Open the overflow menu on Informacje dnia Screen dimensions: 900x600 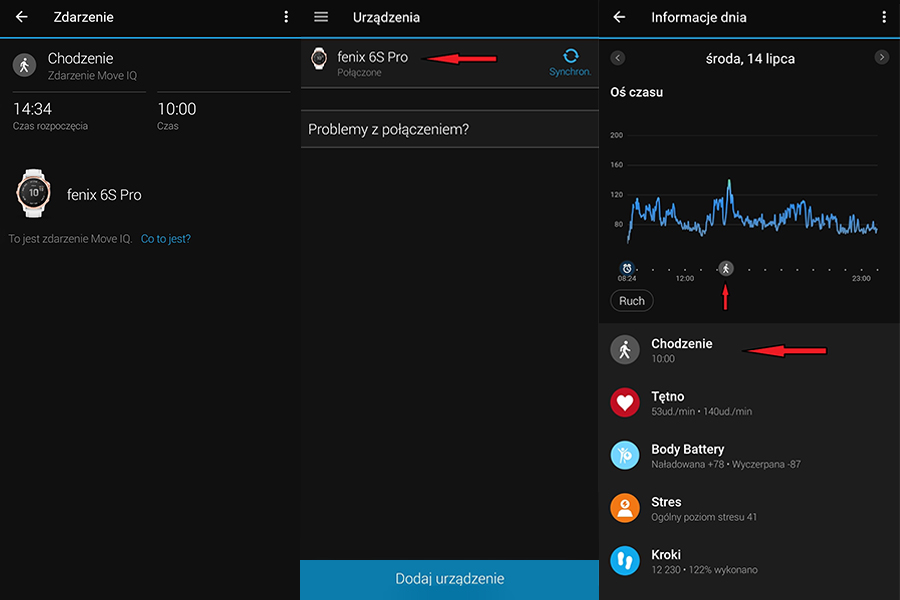[x=884, y=17]
